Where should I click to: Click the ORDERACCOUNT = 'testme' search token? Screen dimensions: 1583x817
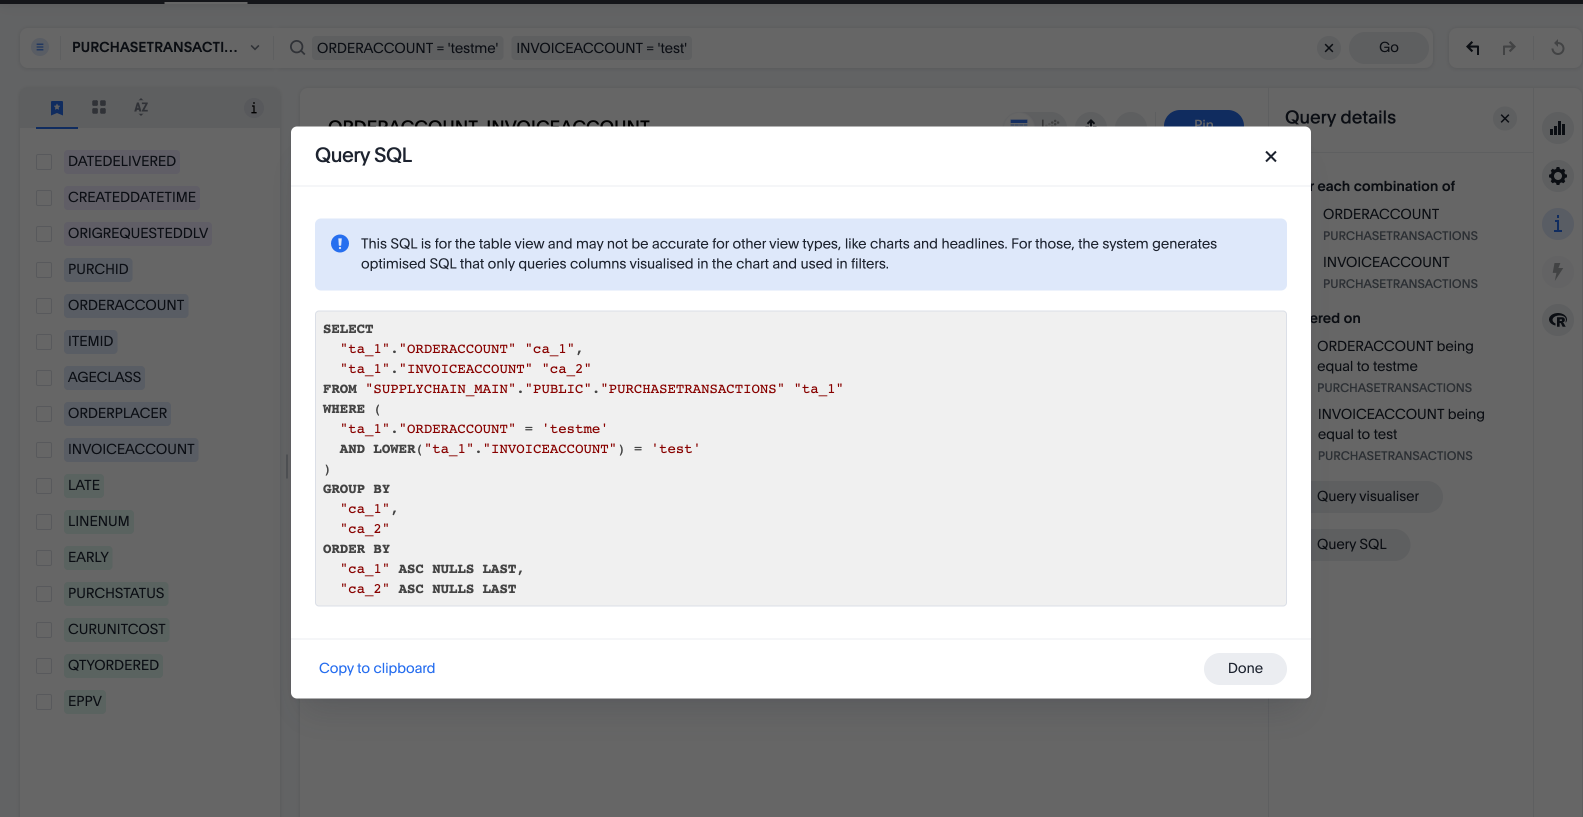pyautogui.click(x=407, y=48)
